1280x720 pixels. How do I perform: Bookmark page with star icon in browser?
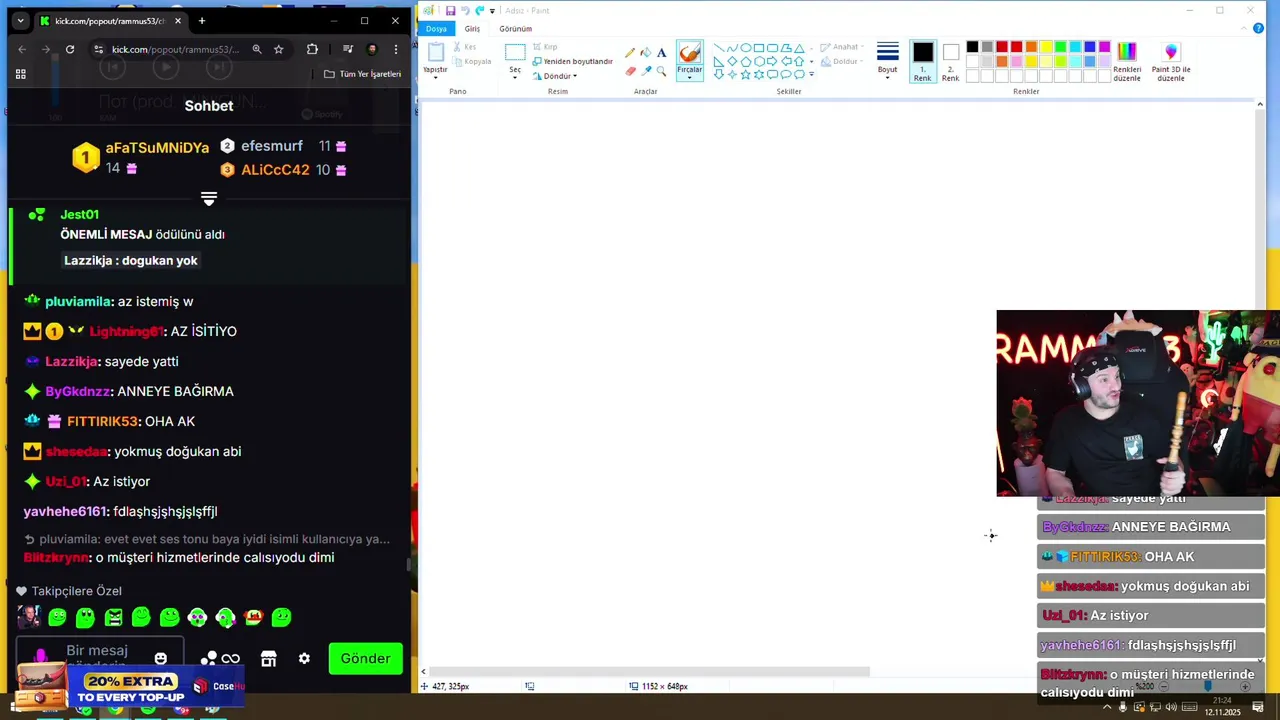pos(279,49)
